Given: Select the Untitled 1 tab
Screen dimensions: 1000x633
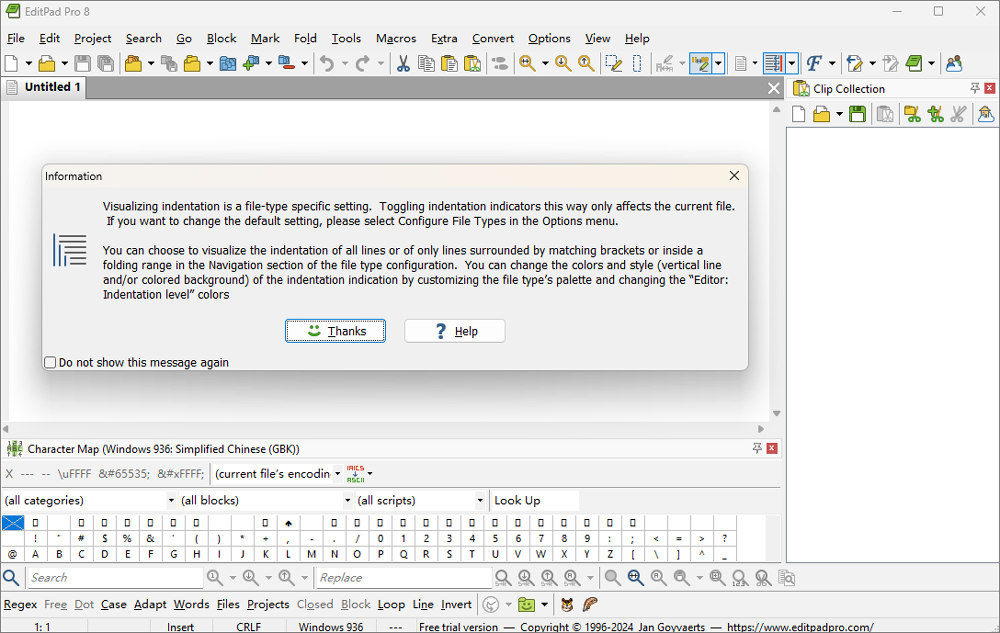Looking at the screenshot, I should point(44,87).
